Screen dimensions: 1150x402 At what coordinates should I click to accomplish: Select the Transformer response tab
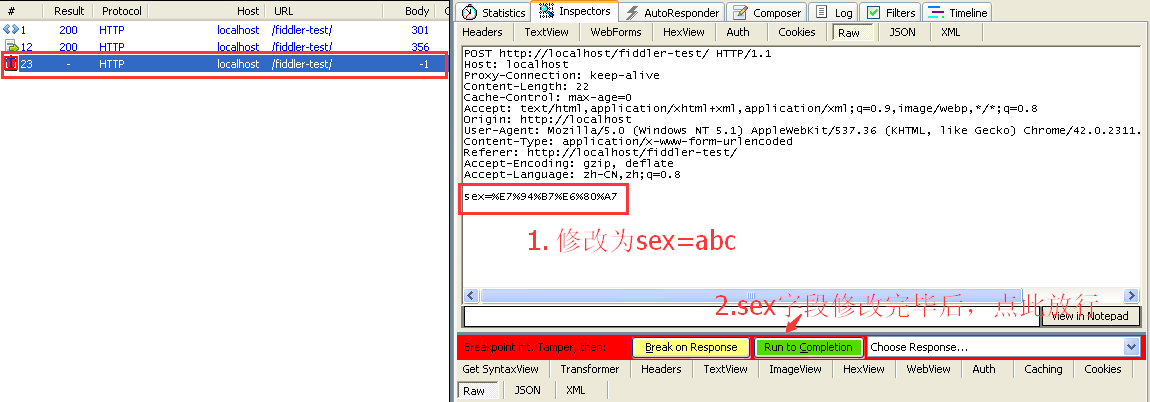[x=590, y=369]
